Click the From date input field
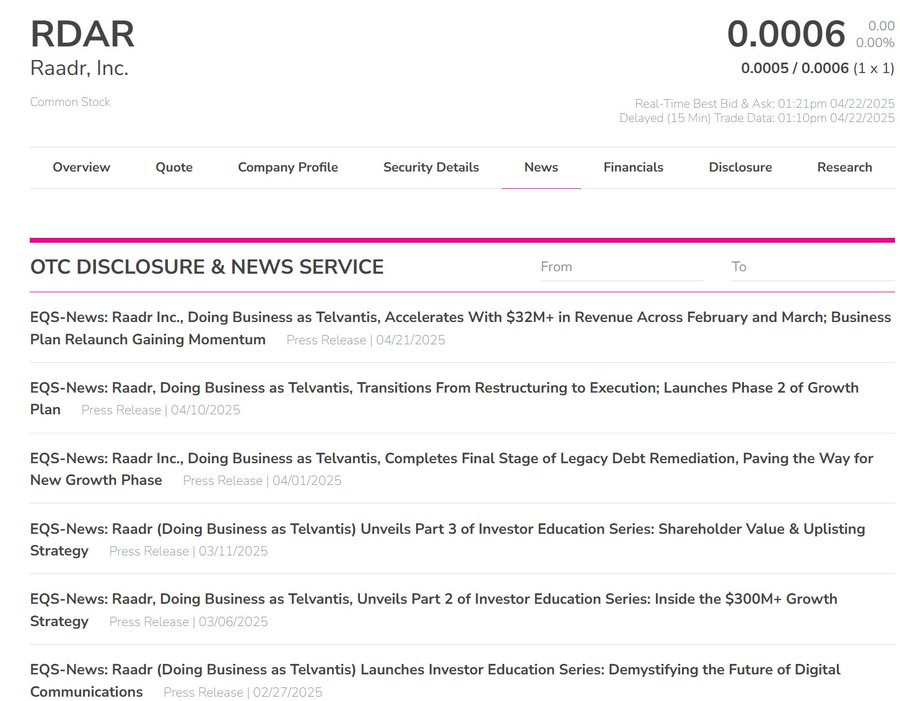 tap(622, 267)
